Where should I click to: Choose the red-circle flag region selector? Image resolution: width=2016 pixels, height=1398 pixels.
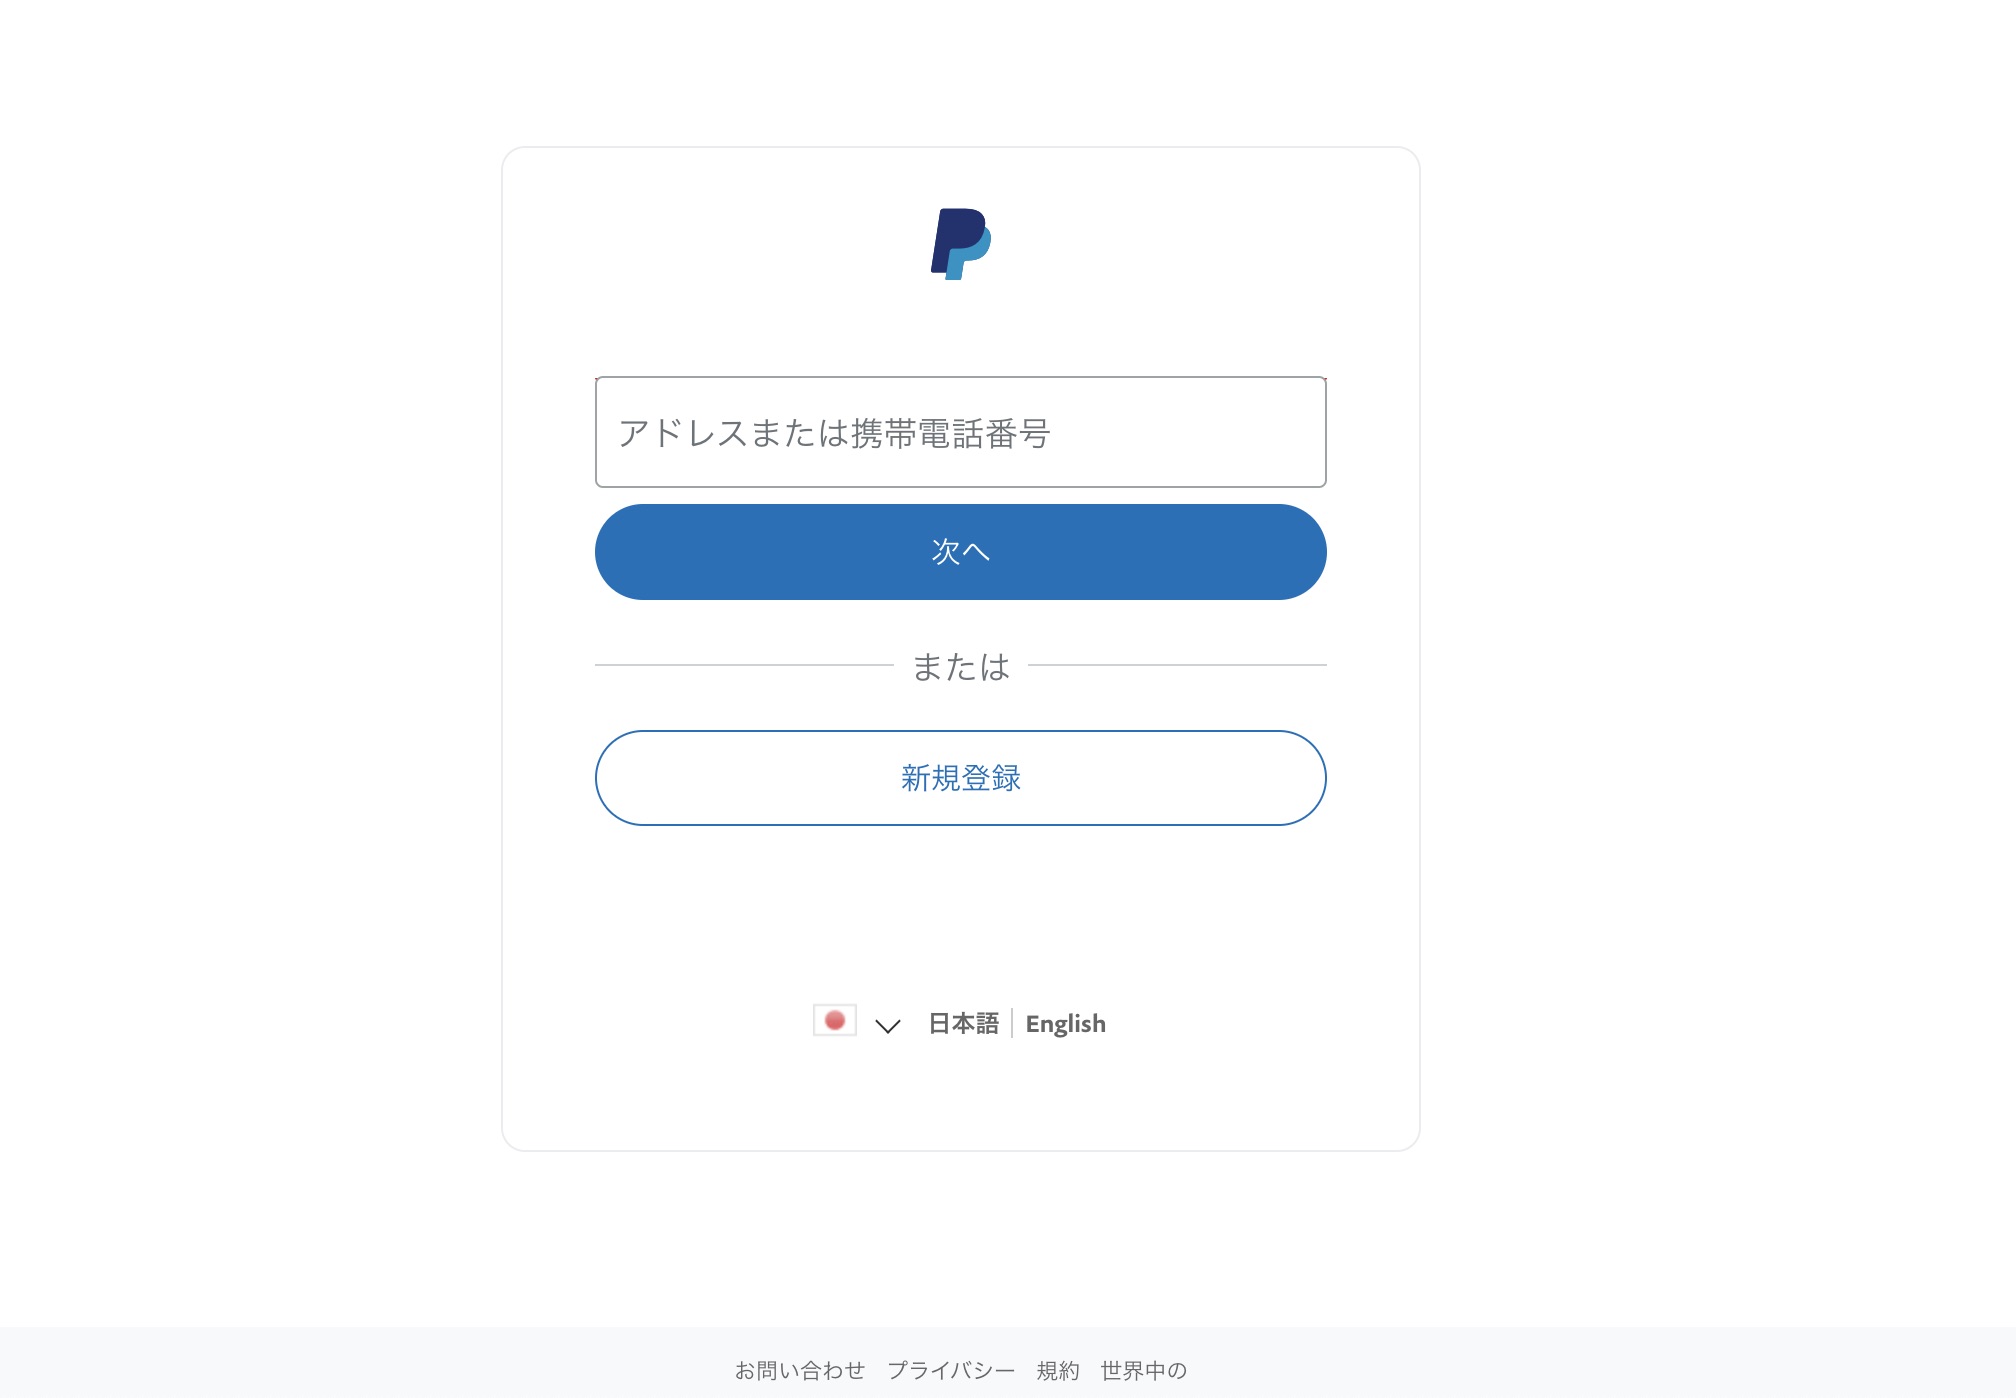(835, 1020)
